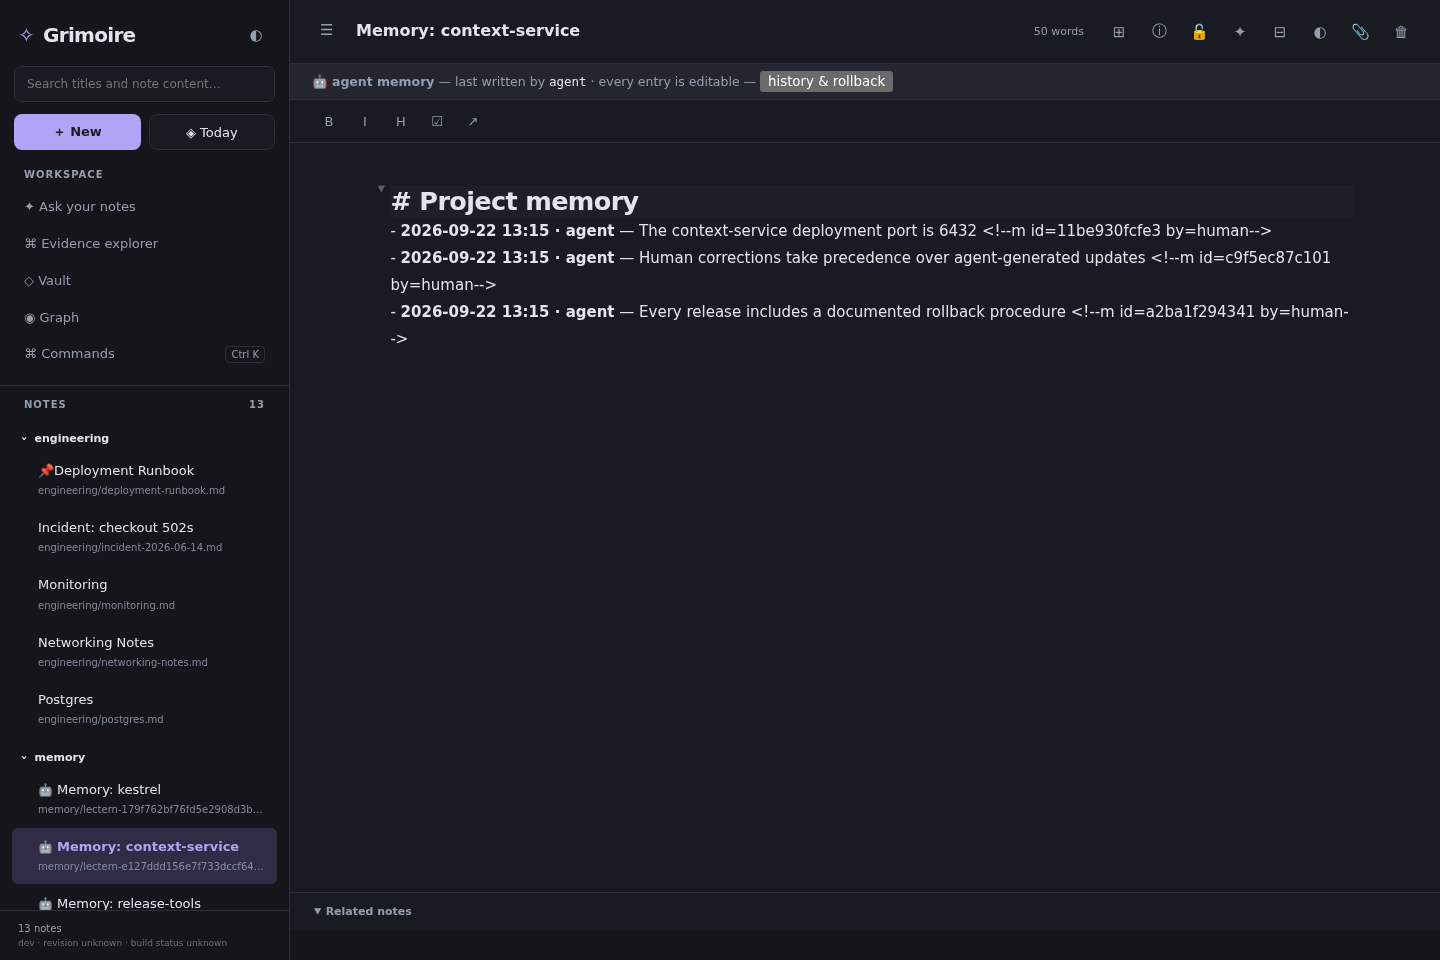Click the half-moon icon in the note header
This screenshot has width=1440, height=960.
coord(1320,32)
